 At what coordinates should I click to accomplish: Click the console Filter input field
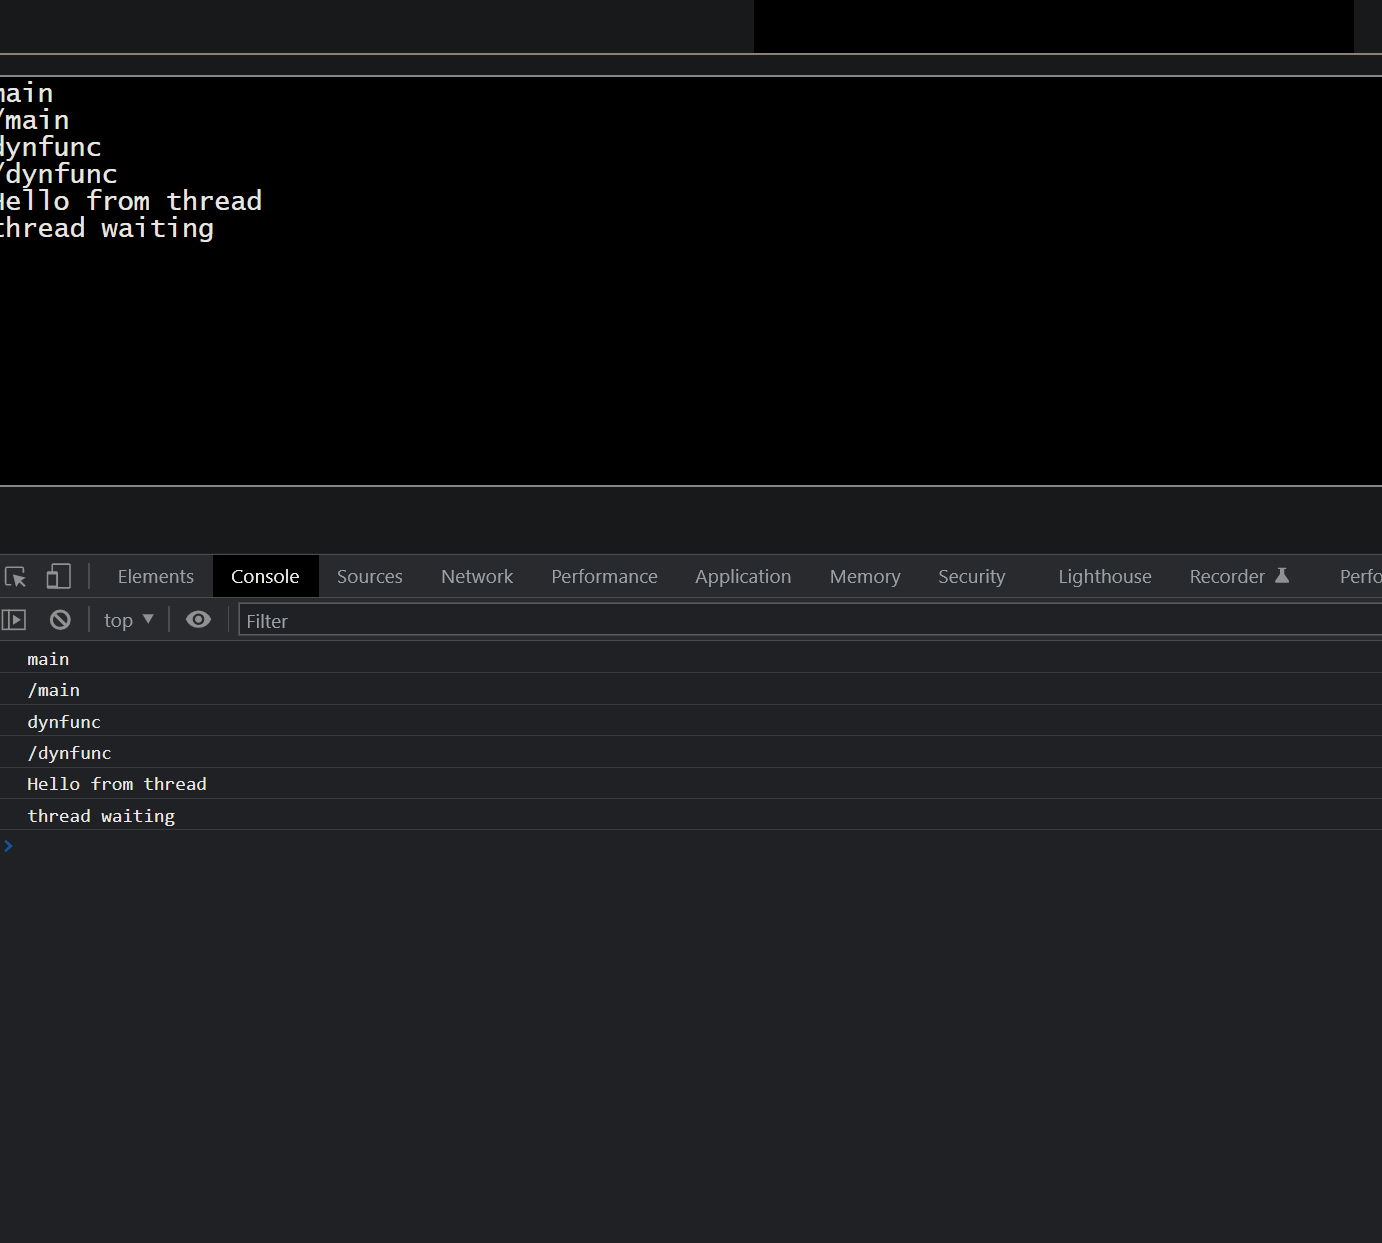tap(810, 621)
